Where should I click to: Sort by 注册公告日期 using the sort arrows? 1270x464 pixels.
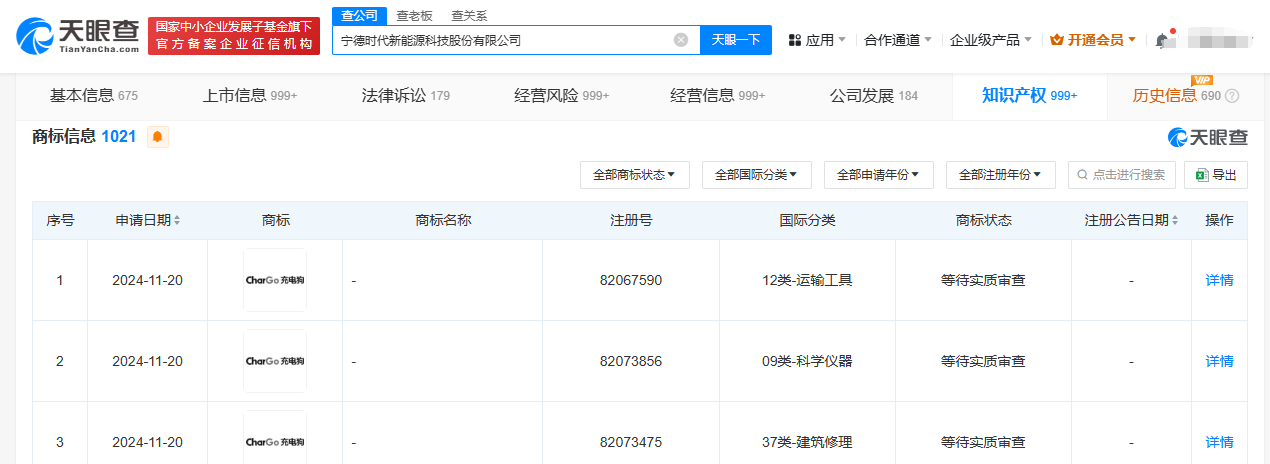pyautogui.click(x=1175, y=220)
